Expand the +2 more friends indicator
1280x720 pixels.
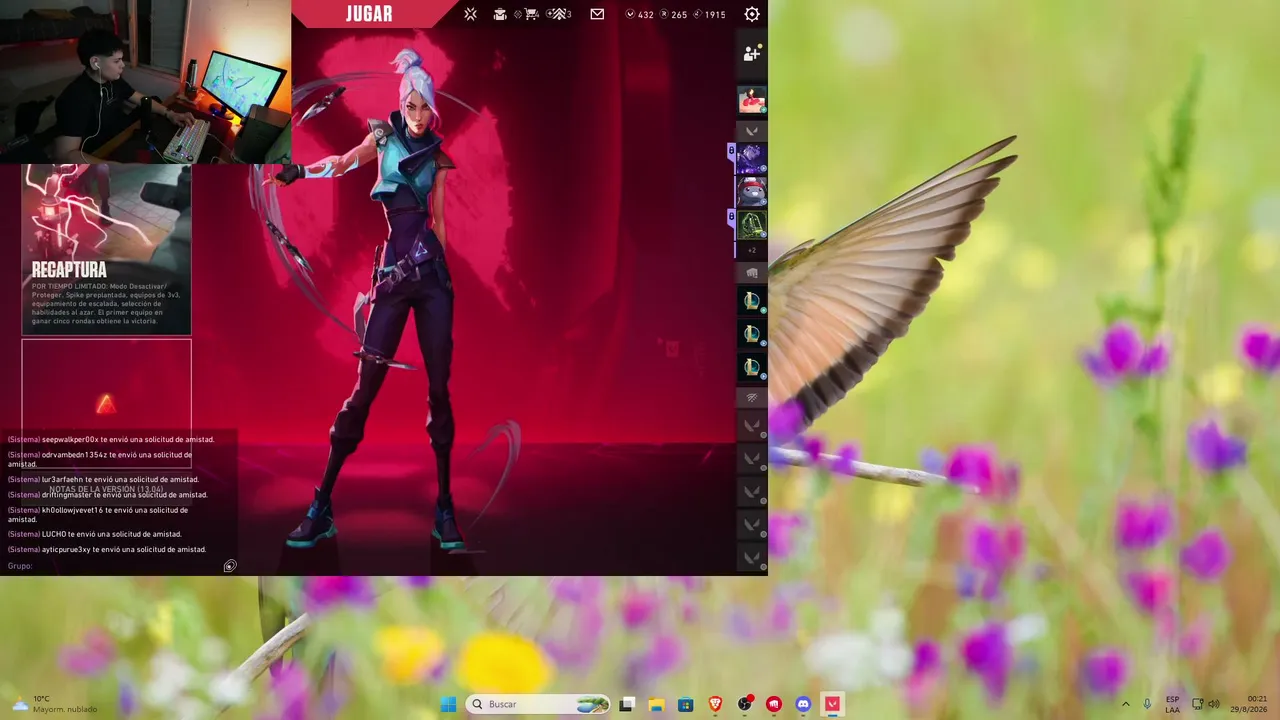point(752,250)
